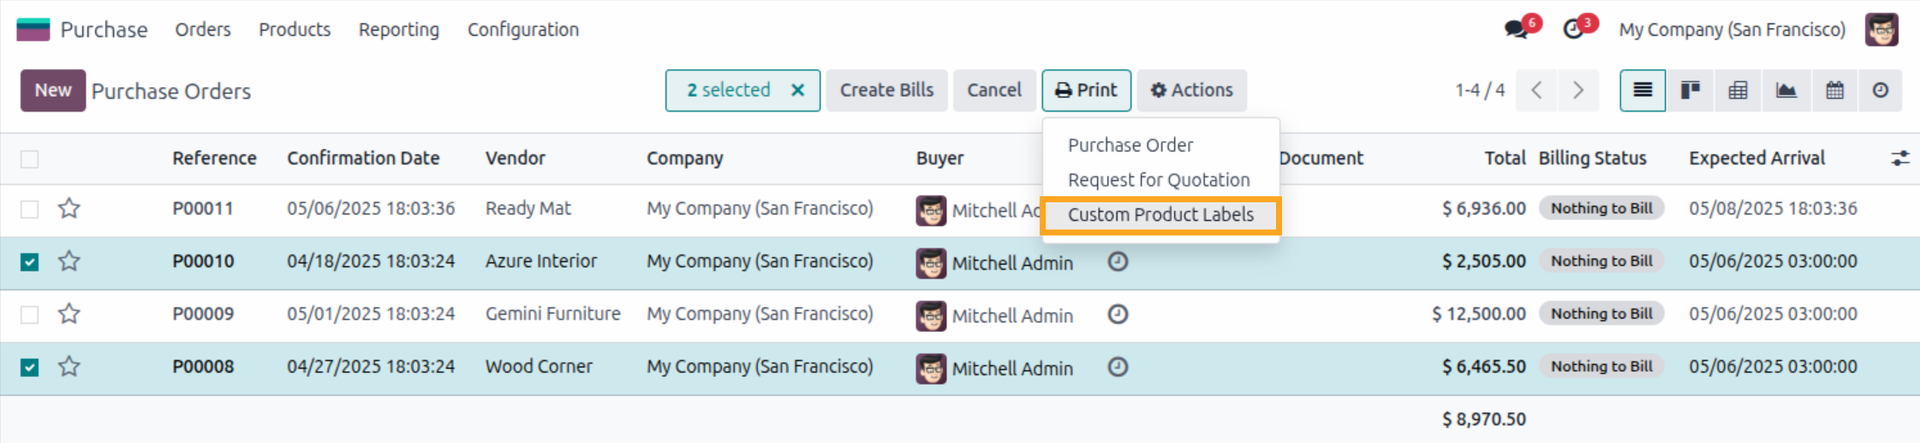Switch to activity view
The image size is (1920, 443).
[x=1881, y=90]
